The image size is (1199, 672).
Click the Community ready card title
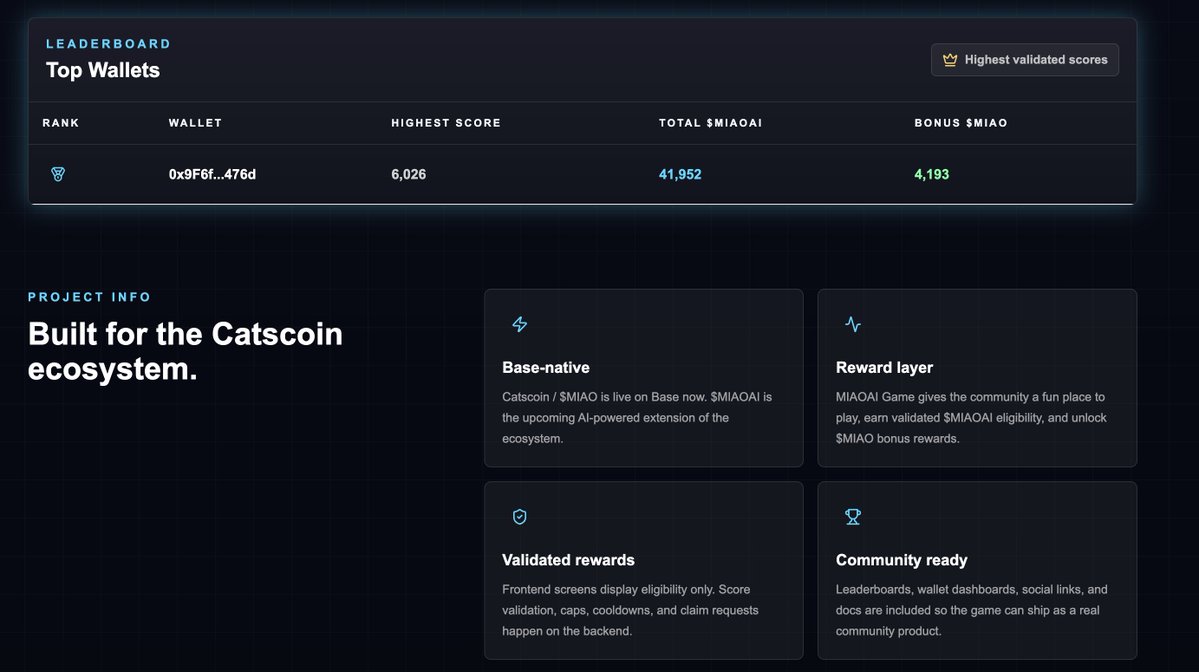(902, 560)
